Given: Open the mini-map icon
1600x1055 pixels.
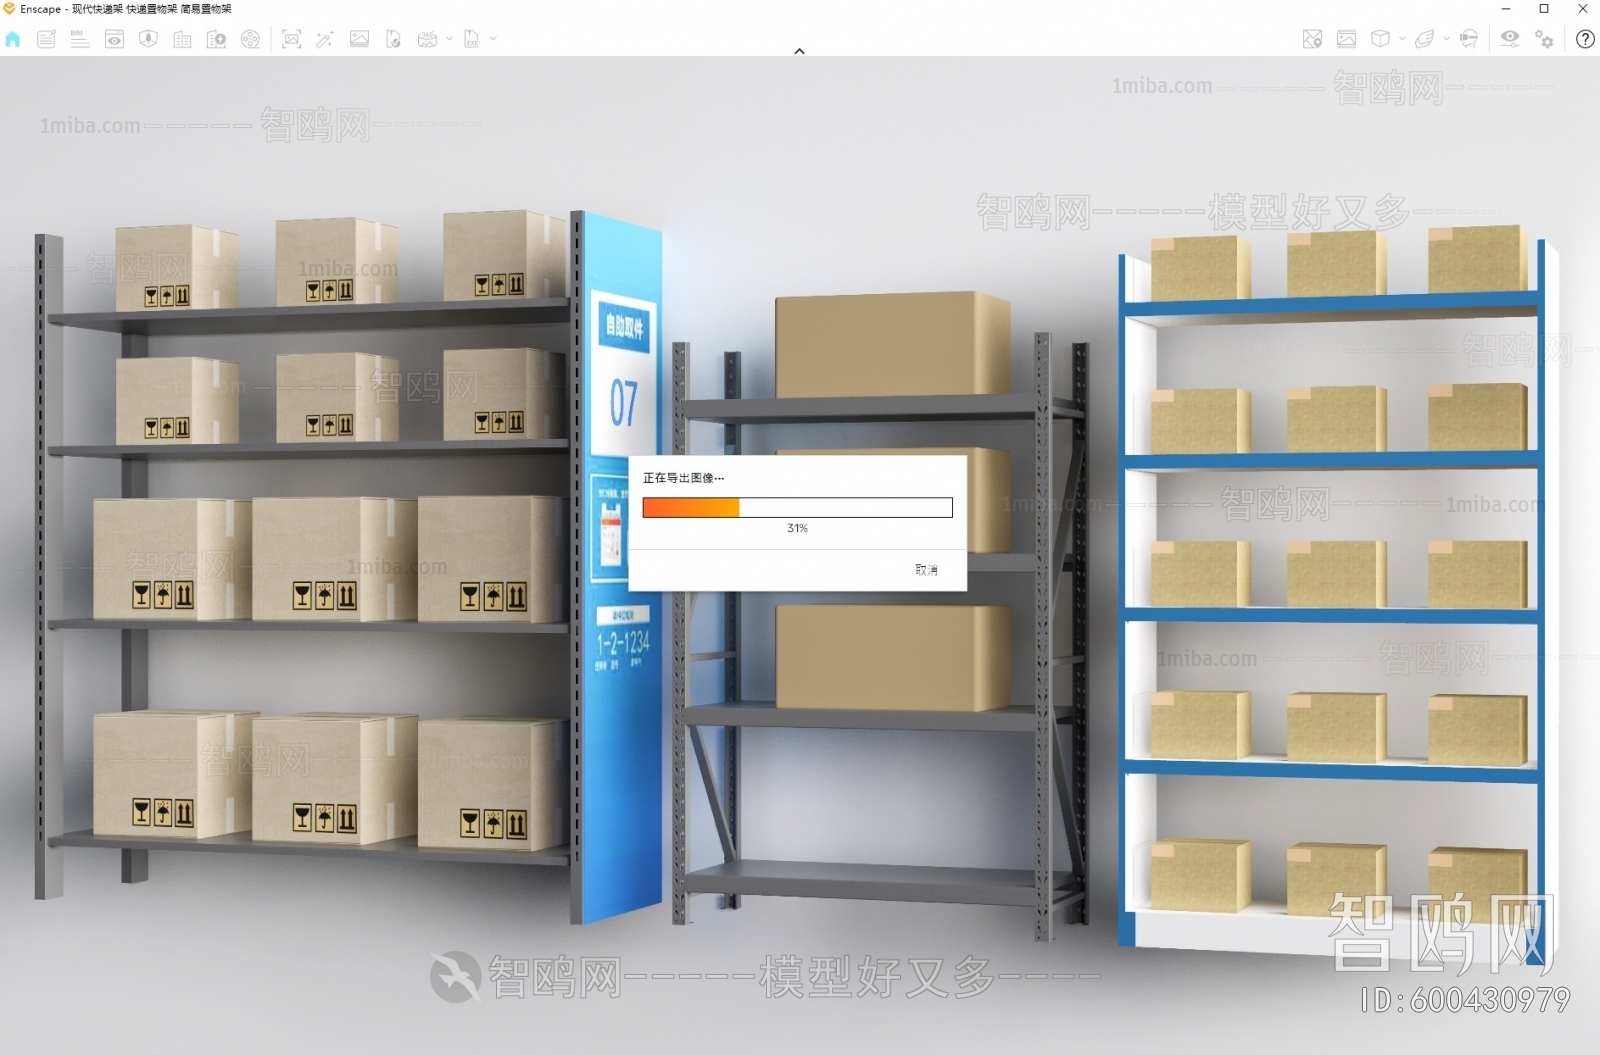Looking at the screenshot, I should coord(1312,40).
